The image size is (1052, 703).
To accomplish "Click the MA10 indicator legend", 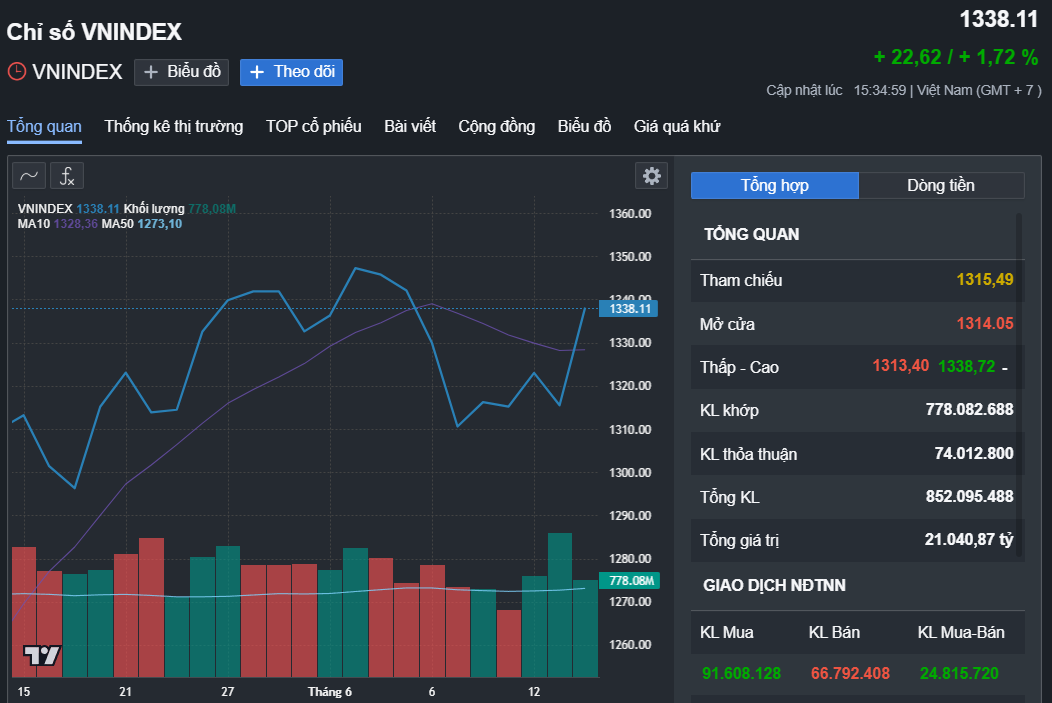I will coord(33,223).
